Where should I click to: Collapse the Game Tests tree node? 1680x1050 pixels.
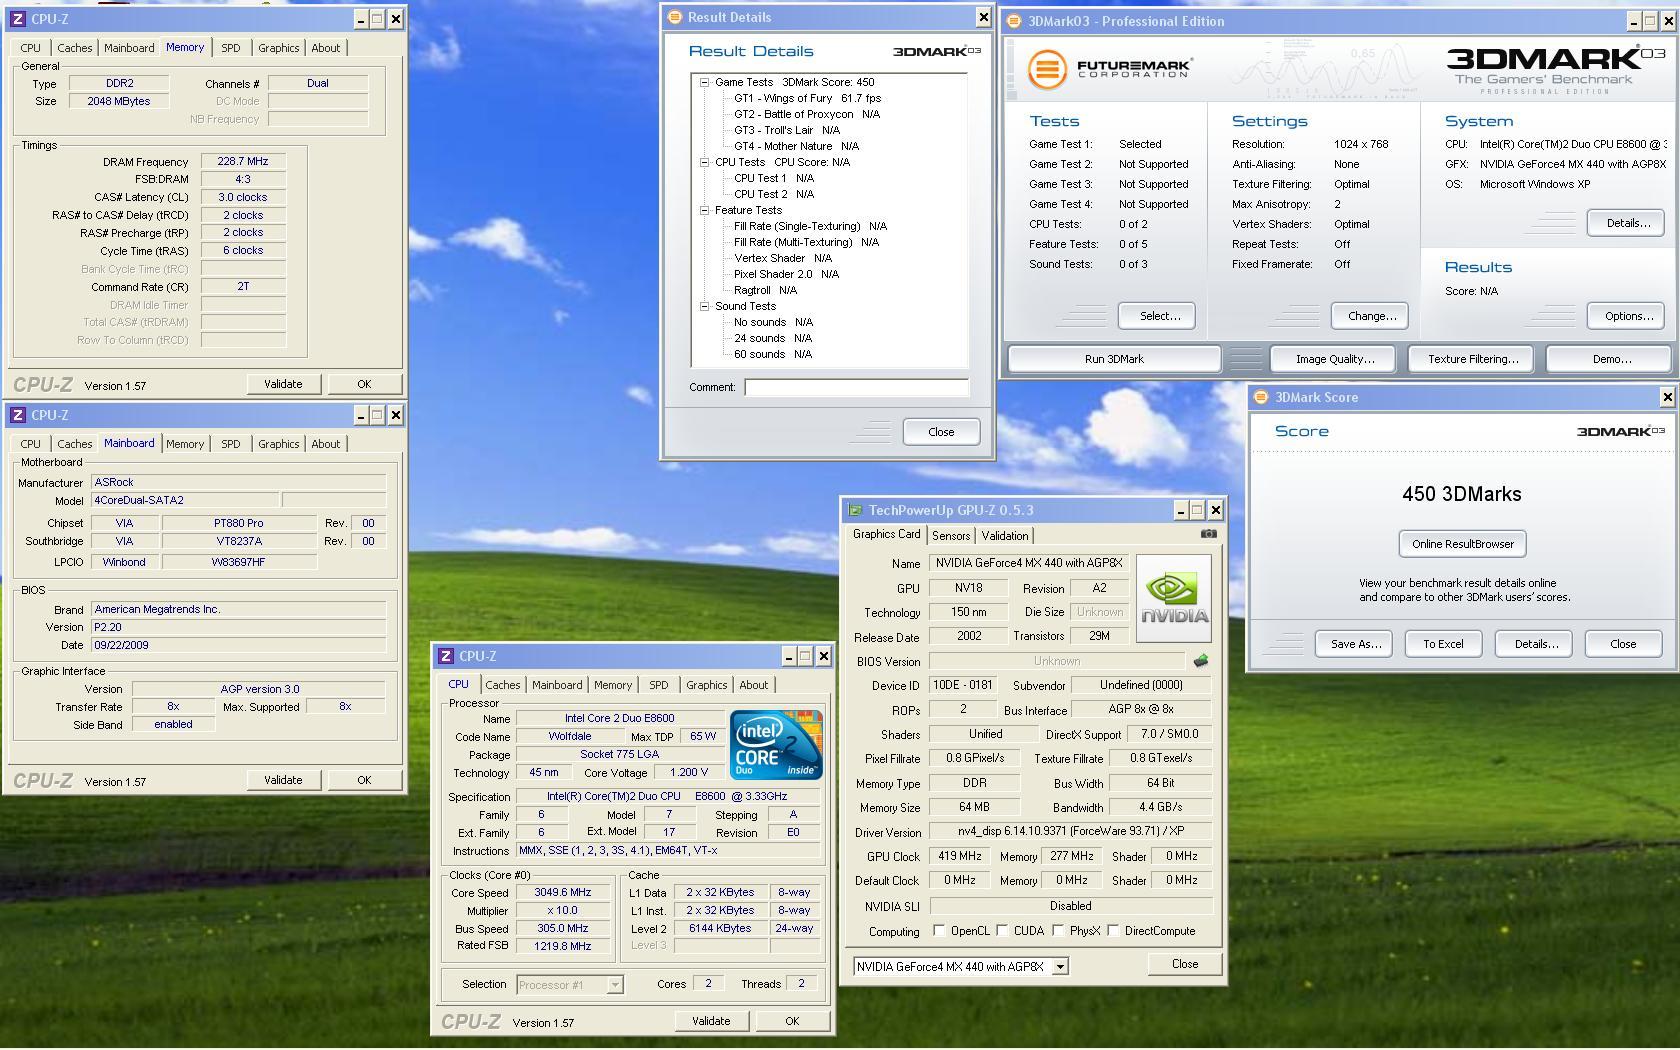pyautogui.click(x=704, y=82)
